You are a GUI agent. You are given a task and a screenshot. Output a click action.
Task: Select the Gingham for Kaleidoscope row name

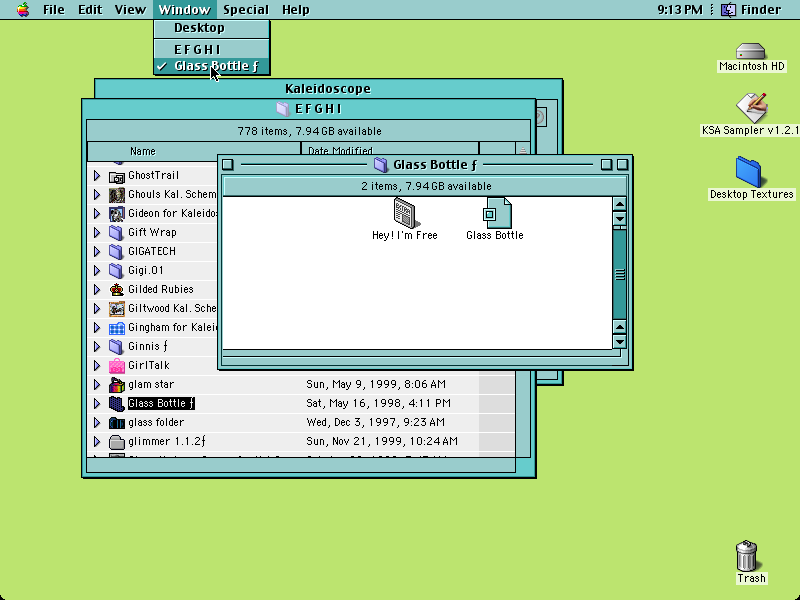click(172, 328)
